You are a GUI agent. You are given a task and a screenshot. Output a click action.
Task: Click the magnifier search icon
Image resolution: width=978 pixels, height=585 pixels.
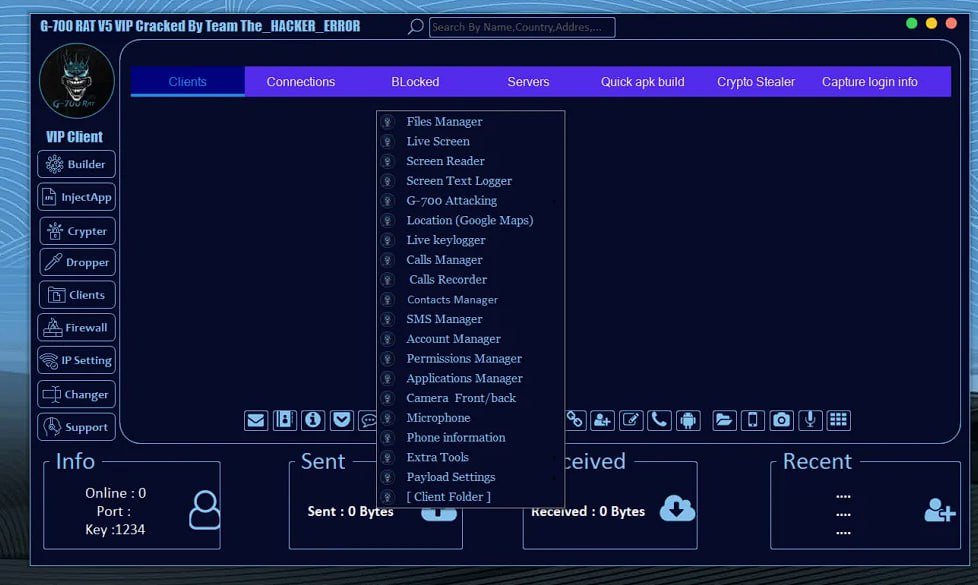point(415,27)
